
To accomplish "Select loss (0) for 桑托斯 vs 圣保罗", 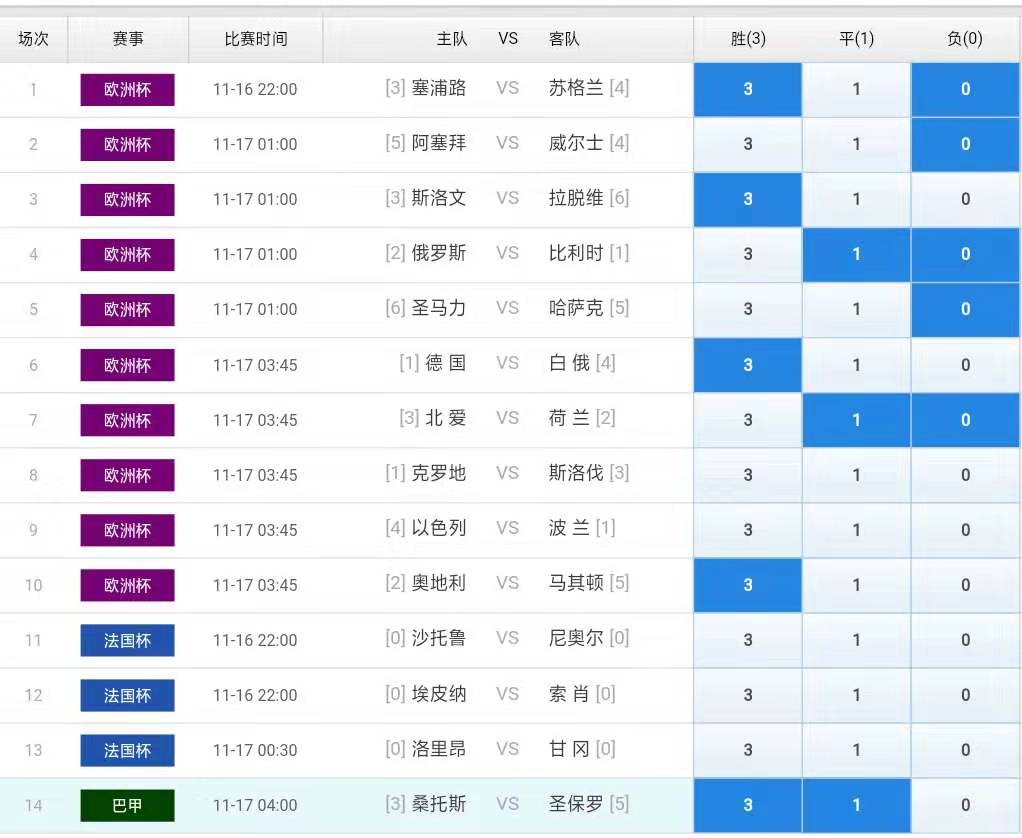I will [965, 805].
